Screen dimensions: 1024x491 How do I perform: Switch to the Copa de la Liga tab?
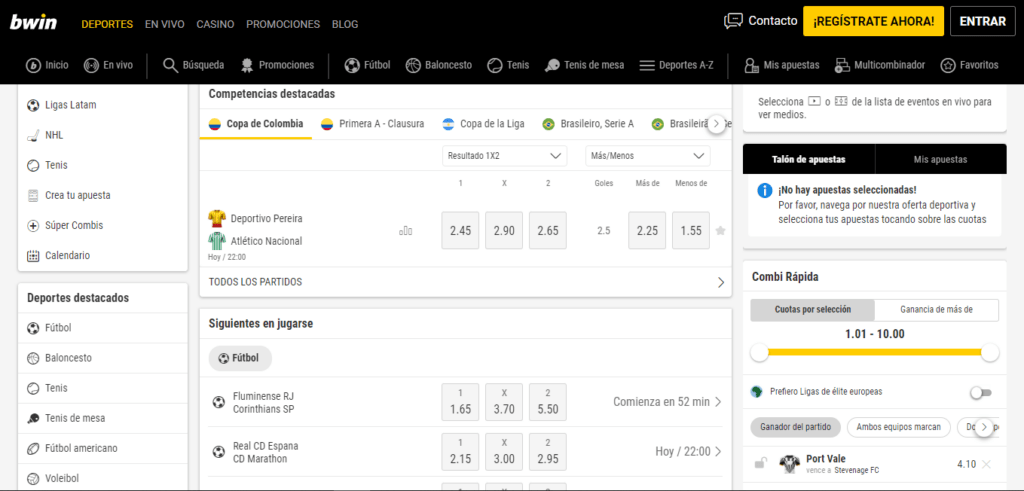[x=483, y=124]
